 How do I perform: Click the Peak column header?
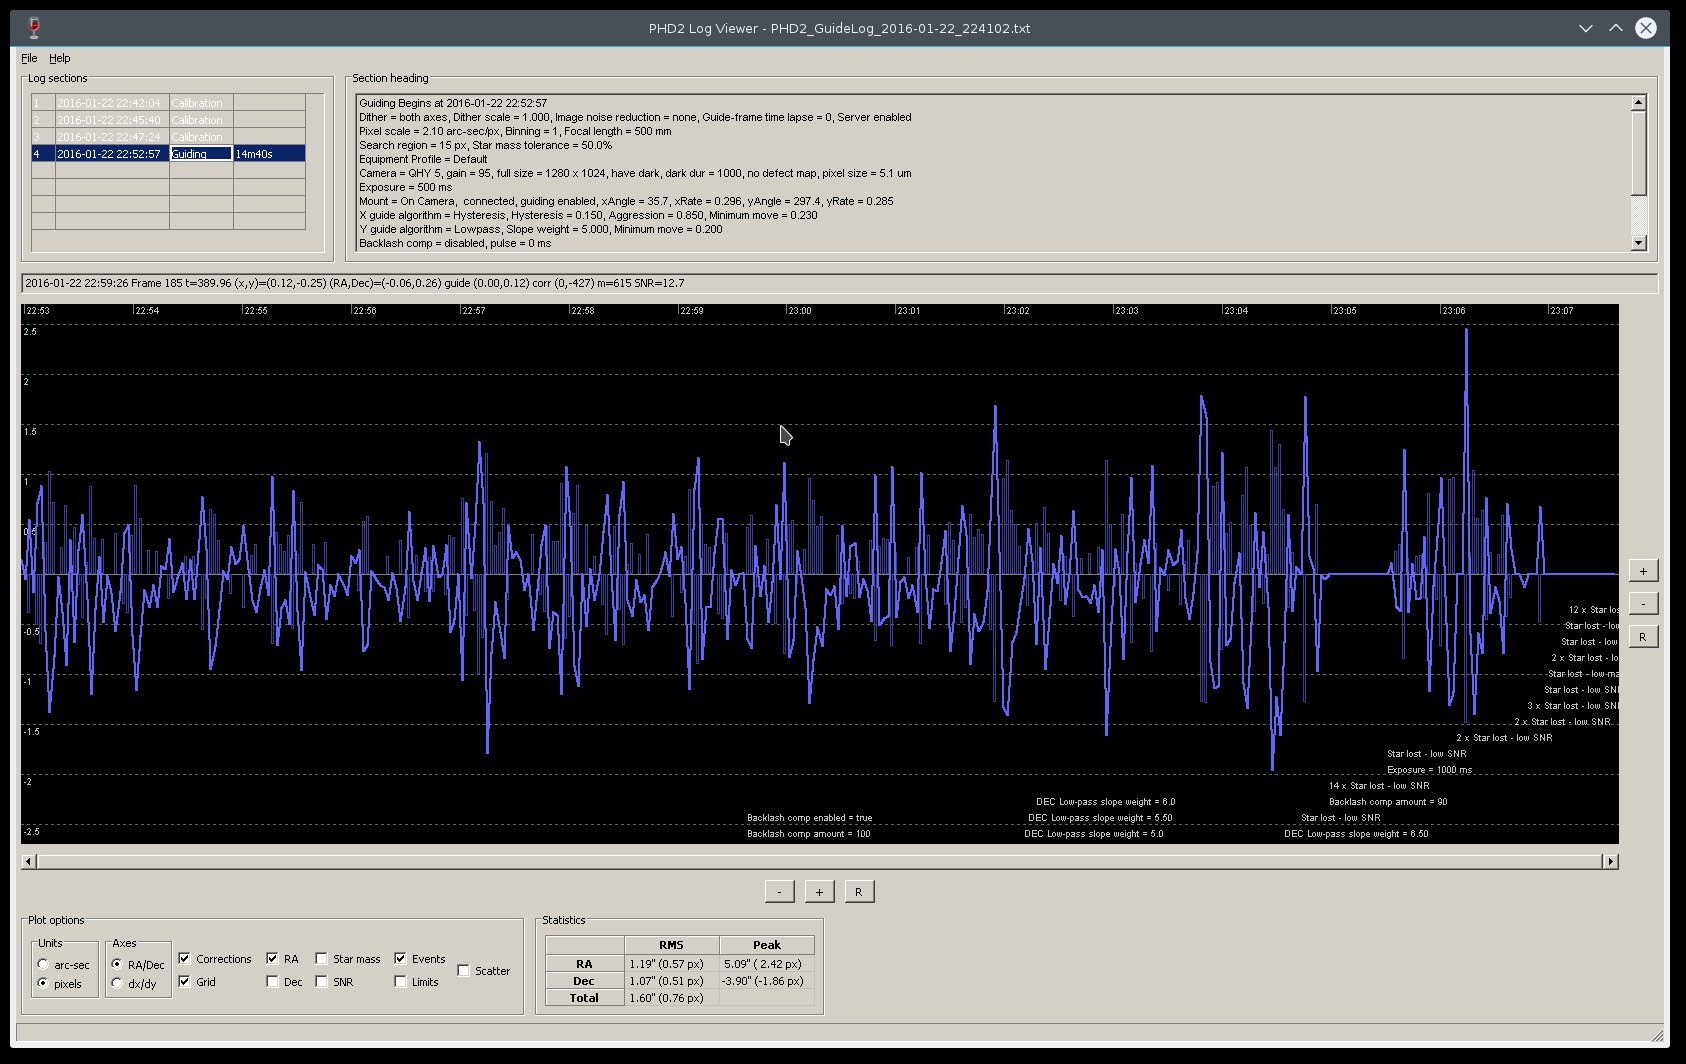(767, 945)
